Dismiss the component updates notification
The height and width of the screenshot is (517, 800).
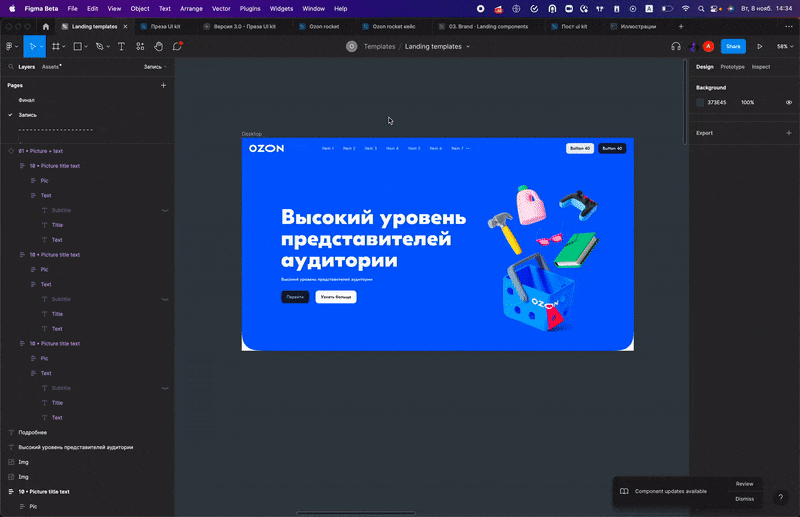tap(744, 499)
